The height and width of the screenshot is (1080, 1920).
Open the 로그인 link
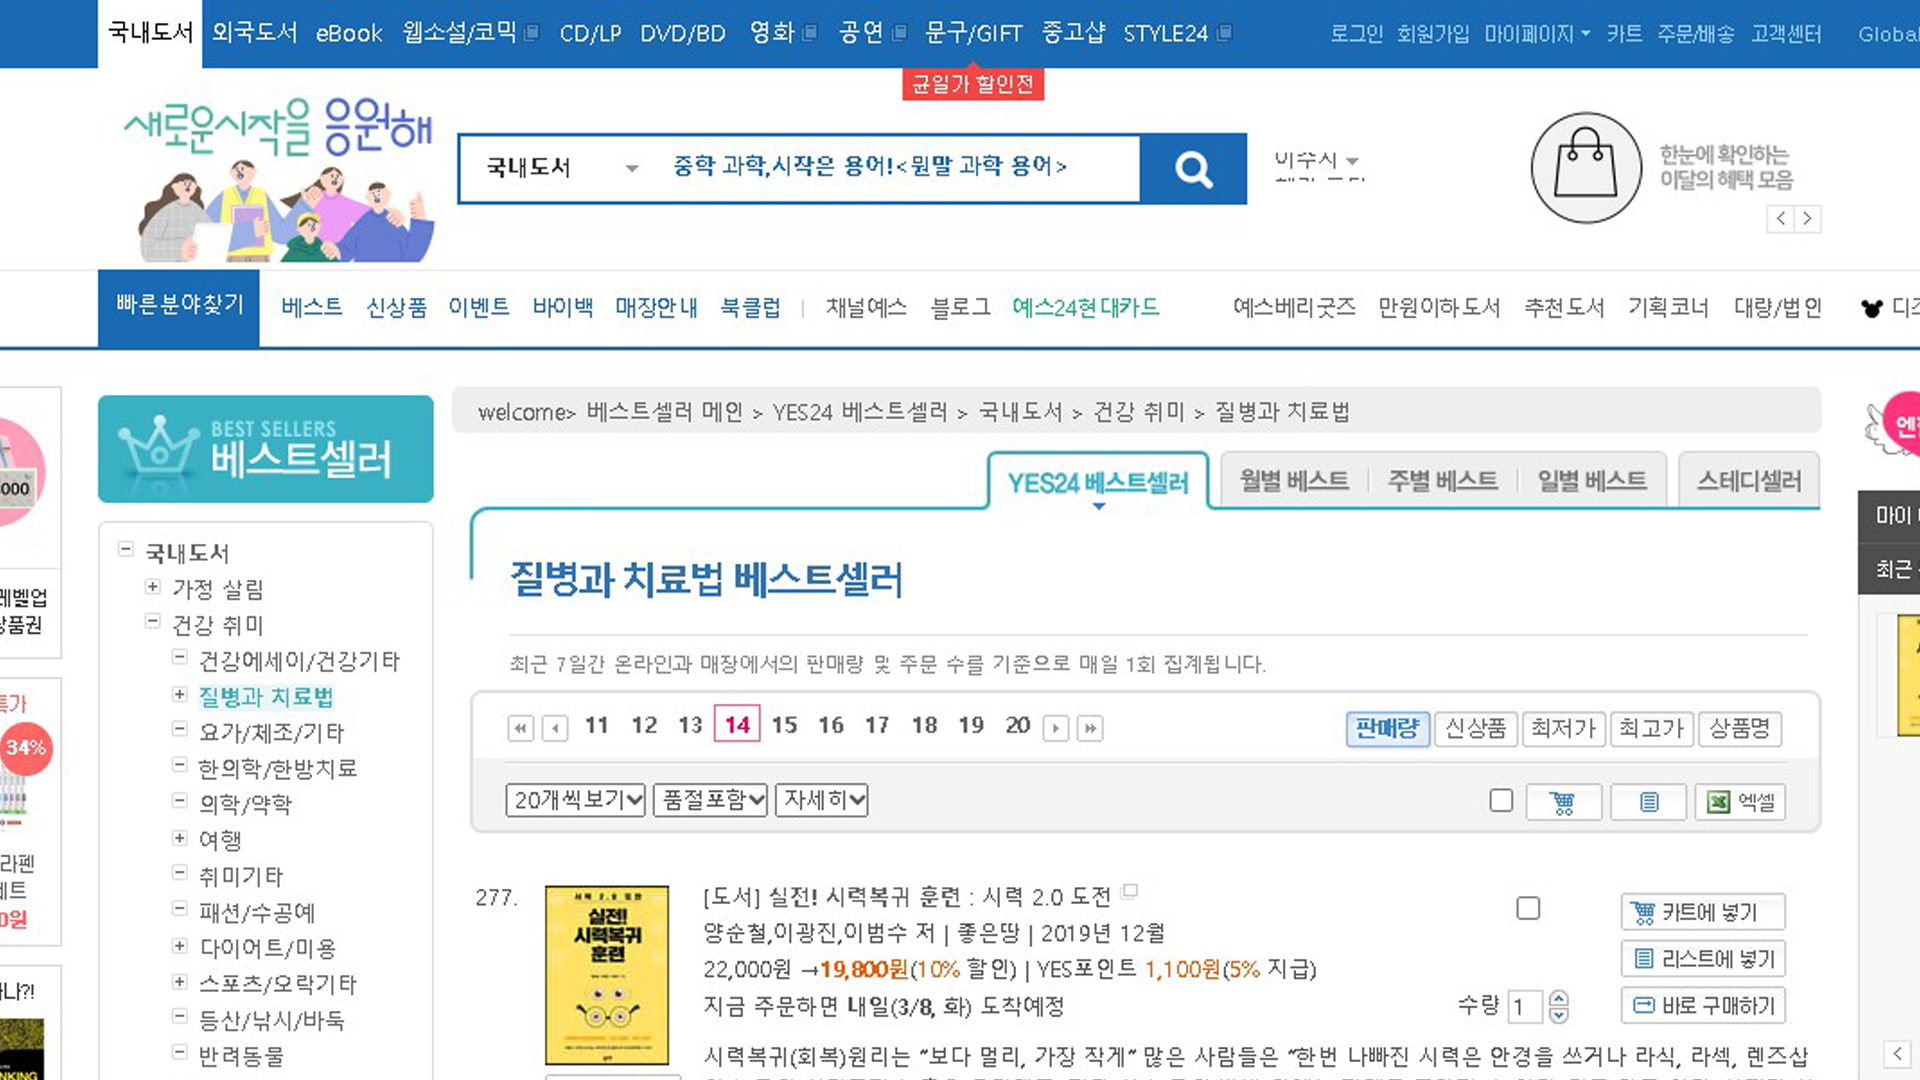[1356, 34]
